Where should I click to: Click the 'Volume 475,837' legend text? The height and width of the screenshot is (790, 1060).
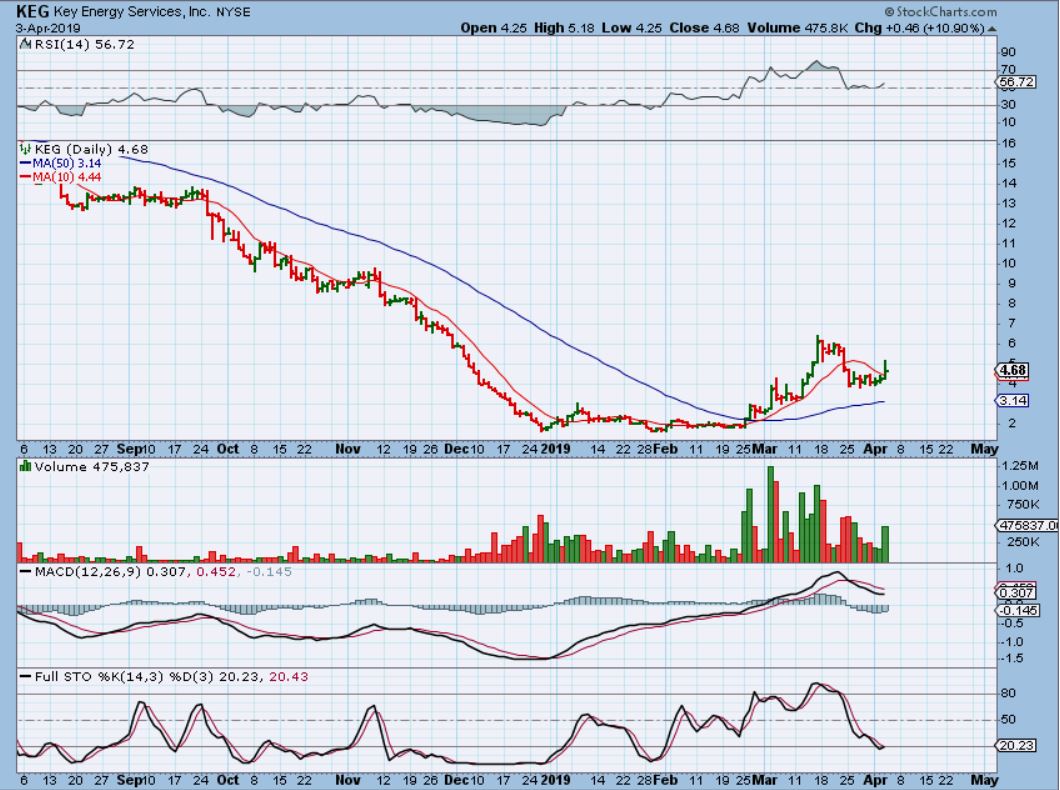pos(92,467)
